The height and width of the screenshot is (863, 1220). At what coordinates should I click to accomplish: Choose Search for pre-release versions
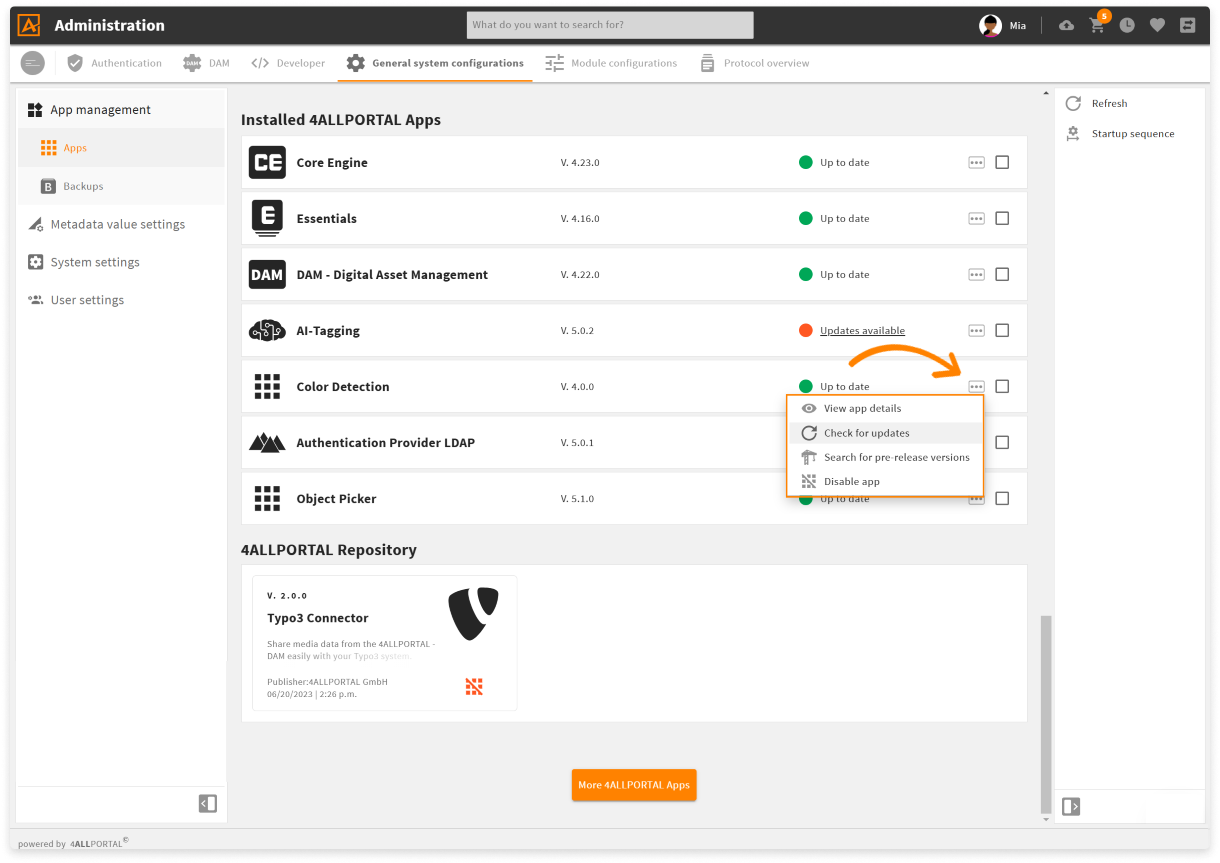(885, 458)
